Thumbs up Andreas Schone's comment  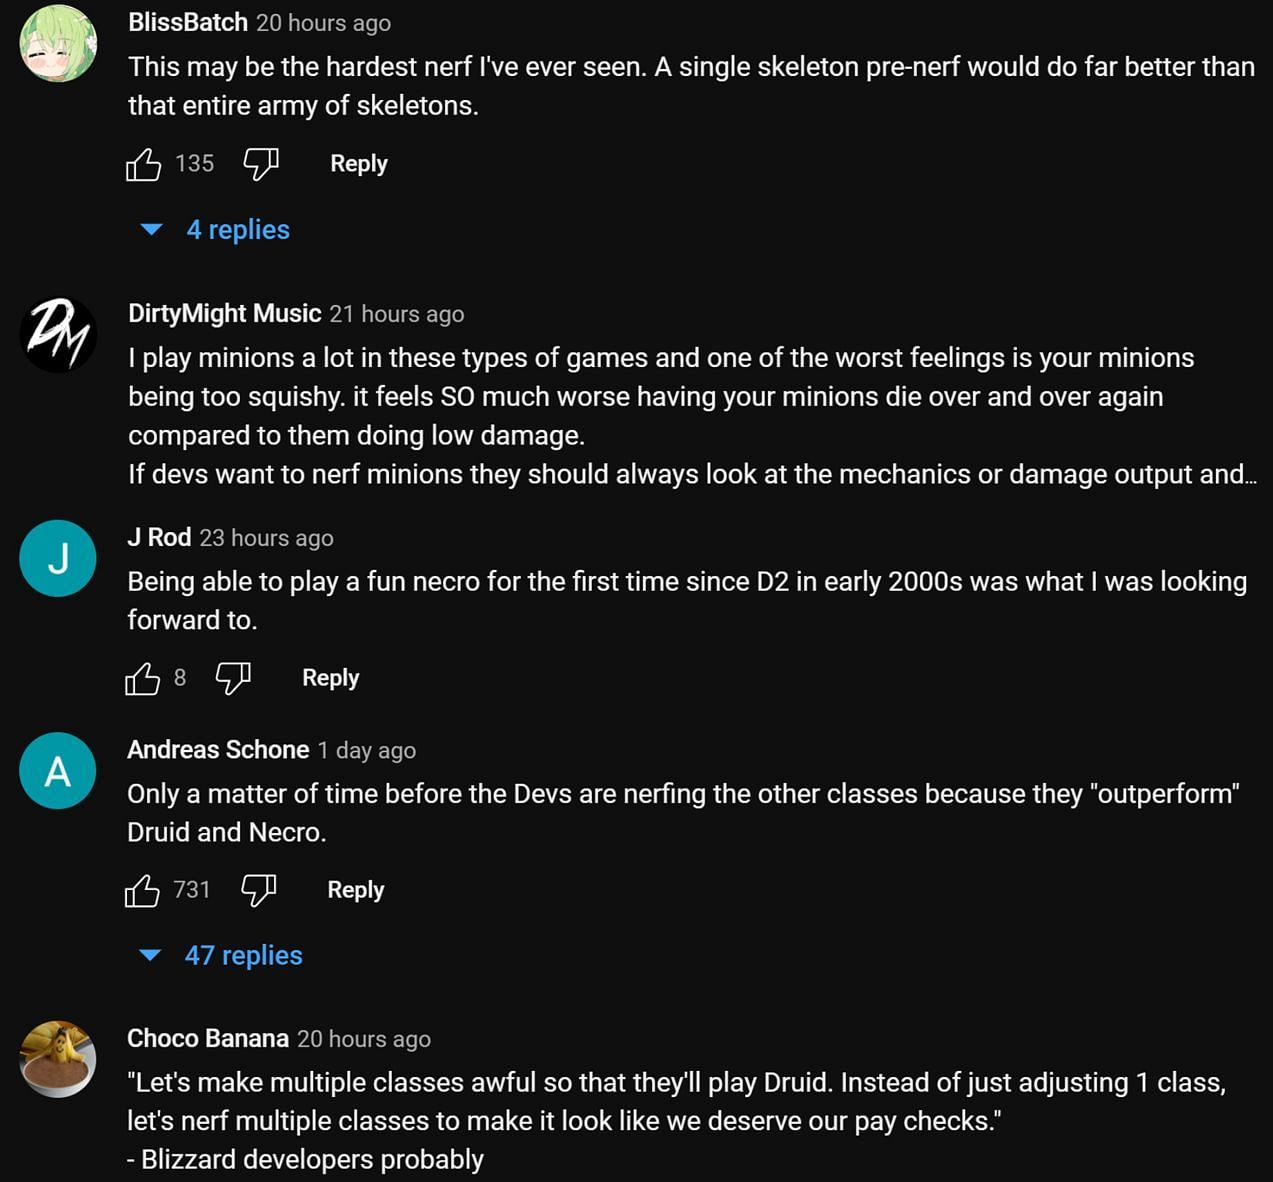[x=142, y=890]
